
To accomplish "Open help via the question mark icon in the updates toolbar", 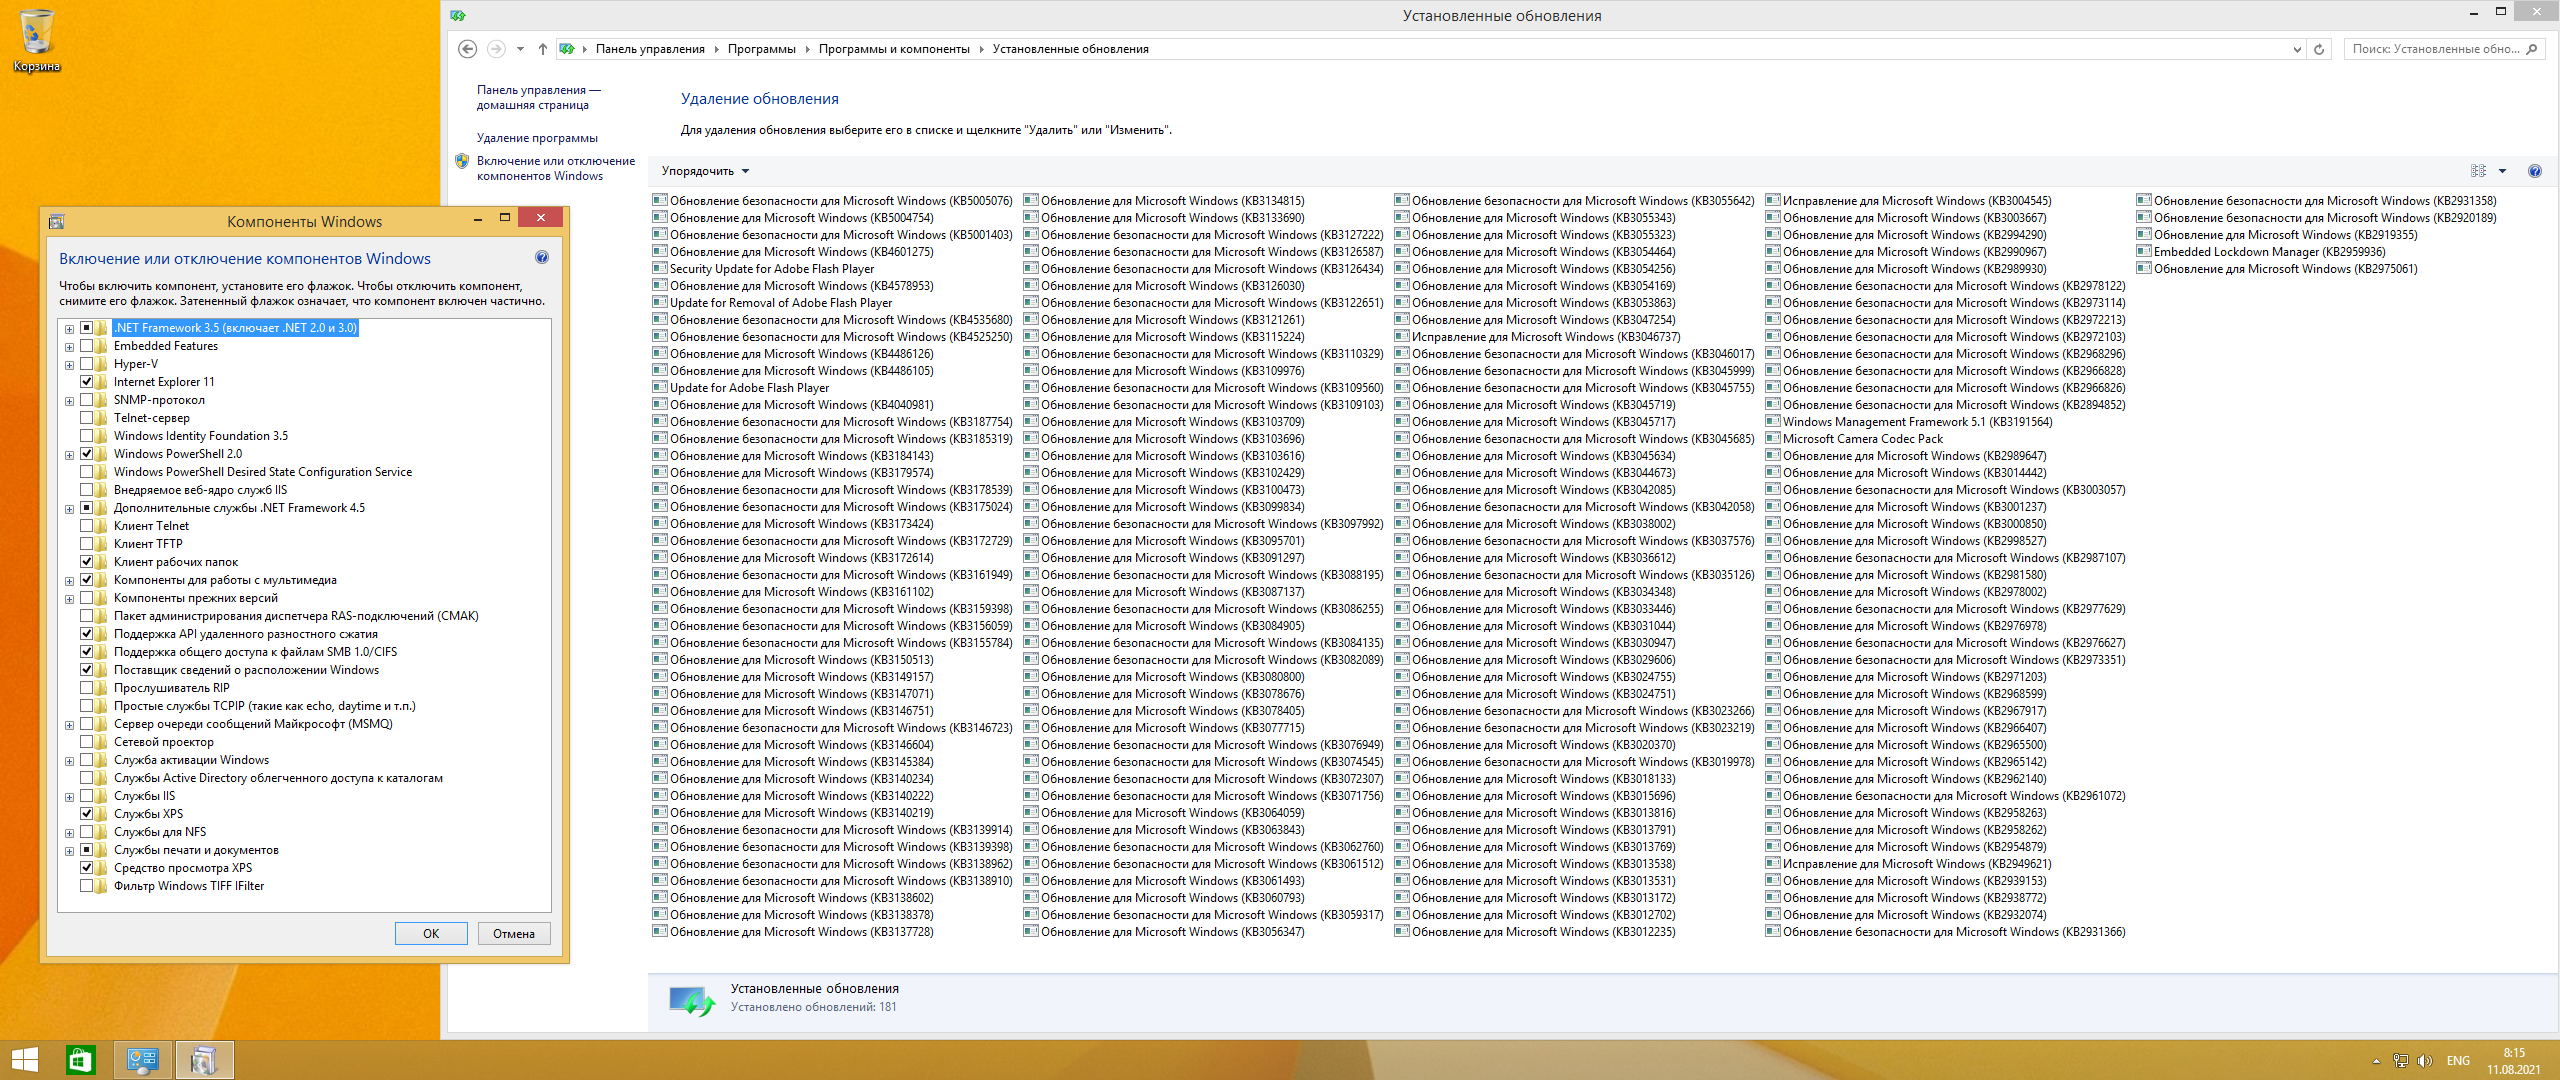I will pyautogui.click(x=2535, y=171).
